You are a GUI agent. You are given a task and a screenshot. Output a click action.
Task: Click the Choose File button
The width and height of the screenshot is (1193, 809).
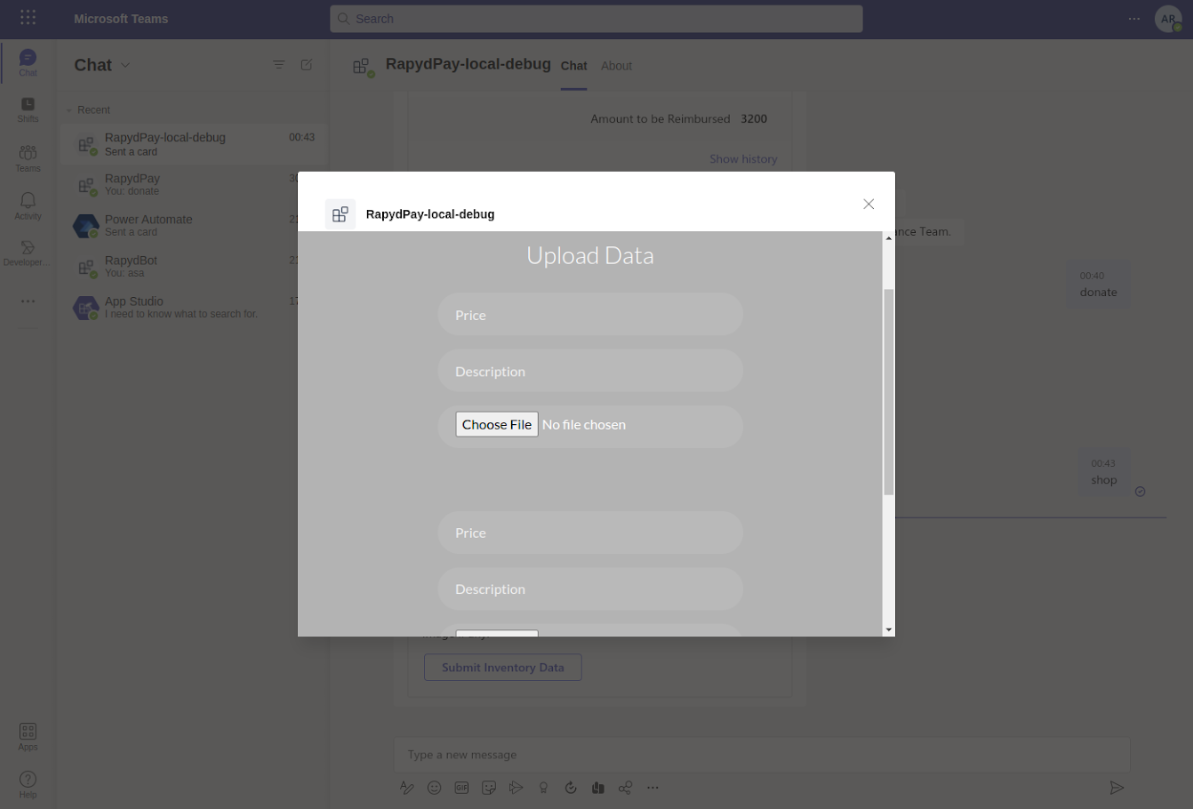coord(497,425)
